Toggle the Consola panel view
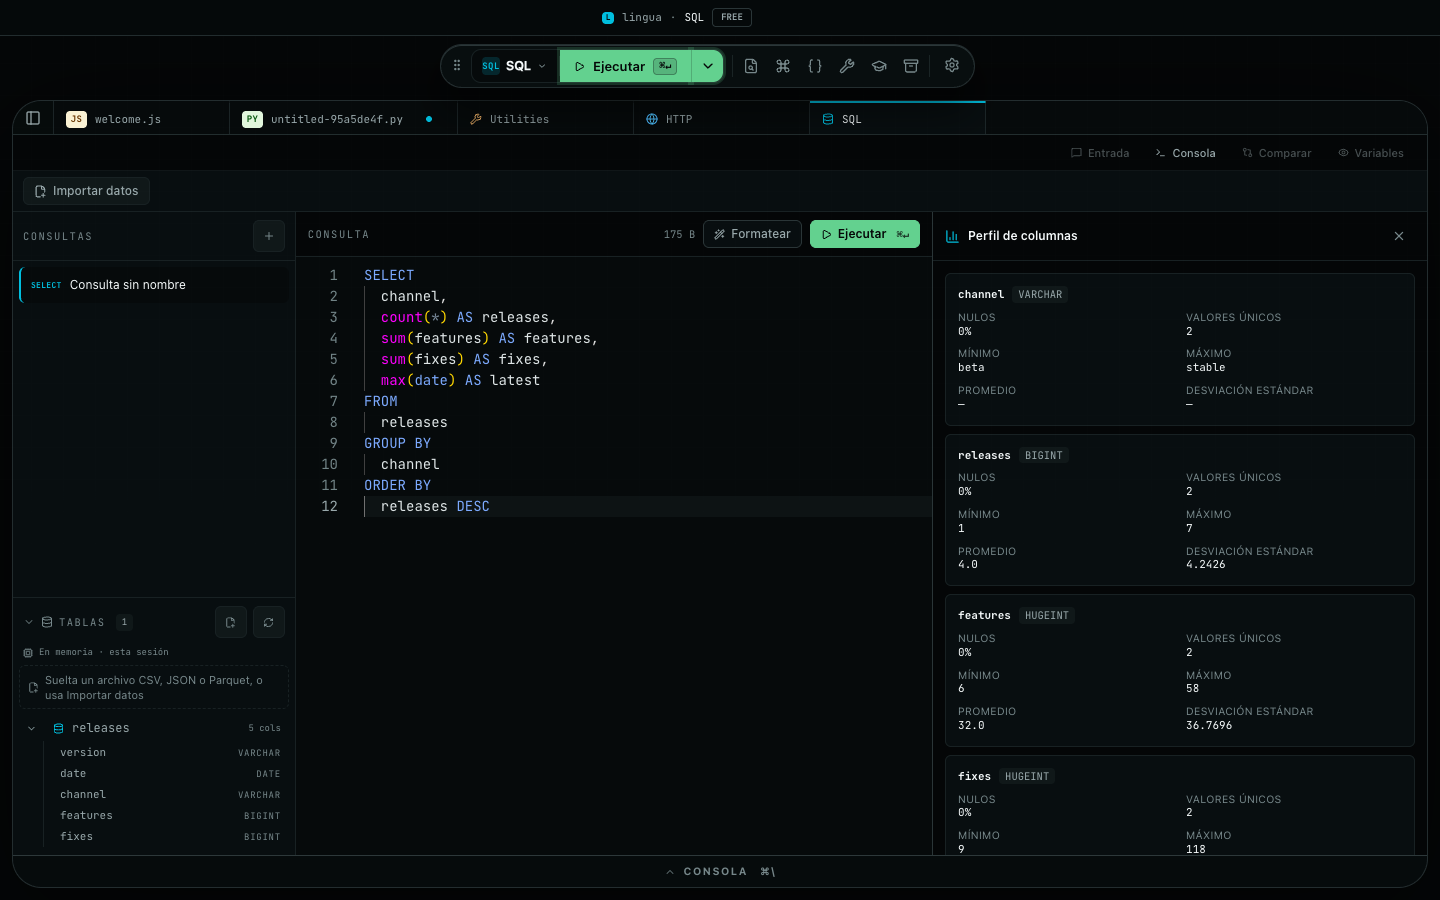The image size is (1440, 900). tap(1185, 153)
